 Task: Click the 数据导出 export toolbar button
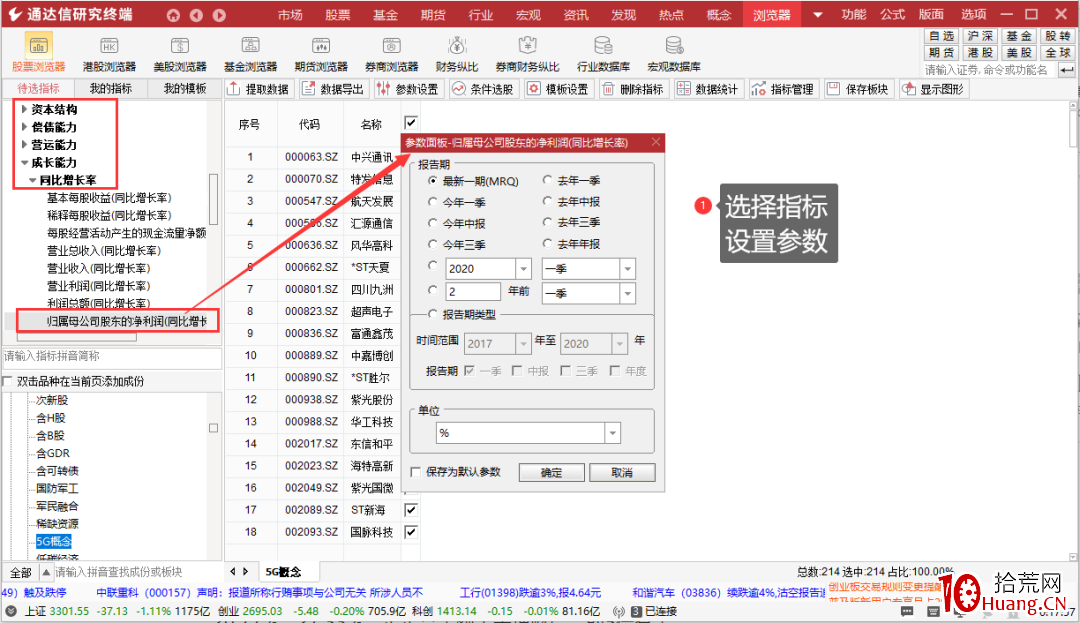334,89
